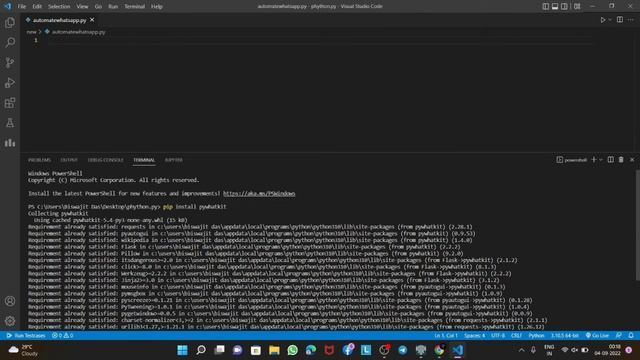The width and height of the screenshot is (640, 360).
Task: Switch to the Jupyter panel tab
Action: [x=173, y=160]
